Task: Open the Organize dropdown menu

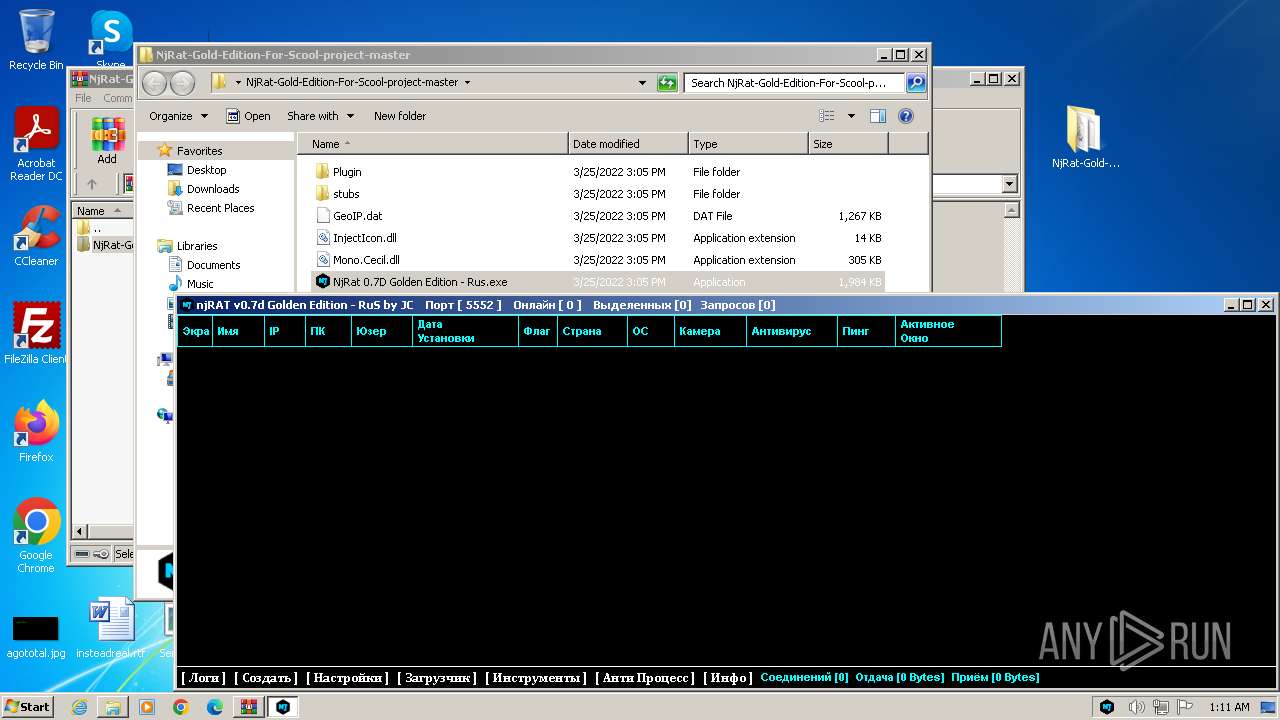Action: [x=178, y=116]
